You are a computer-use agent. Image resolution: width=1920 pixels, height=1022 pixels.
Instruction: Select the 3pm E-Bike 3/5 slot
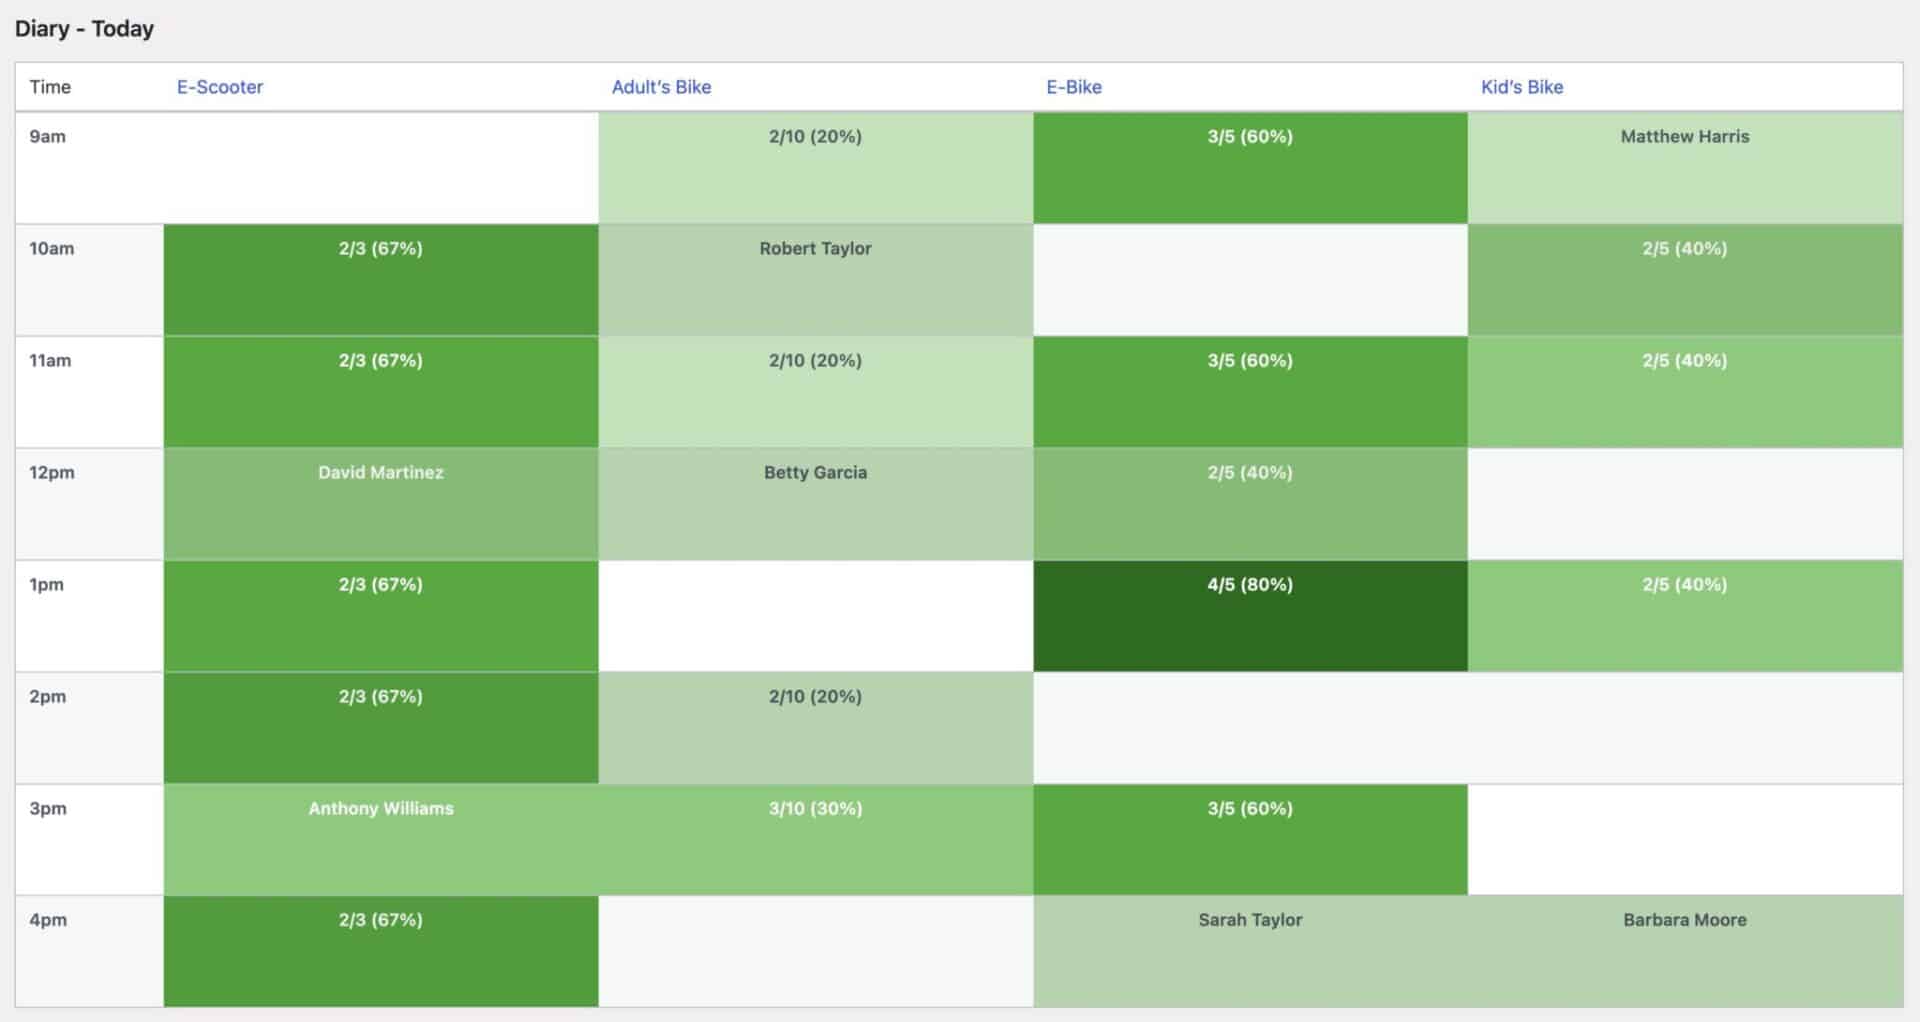(x=1250, y=840)
